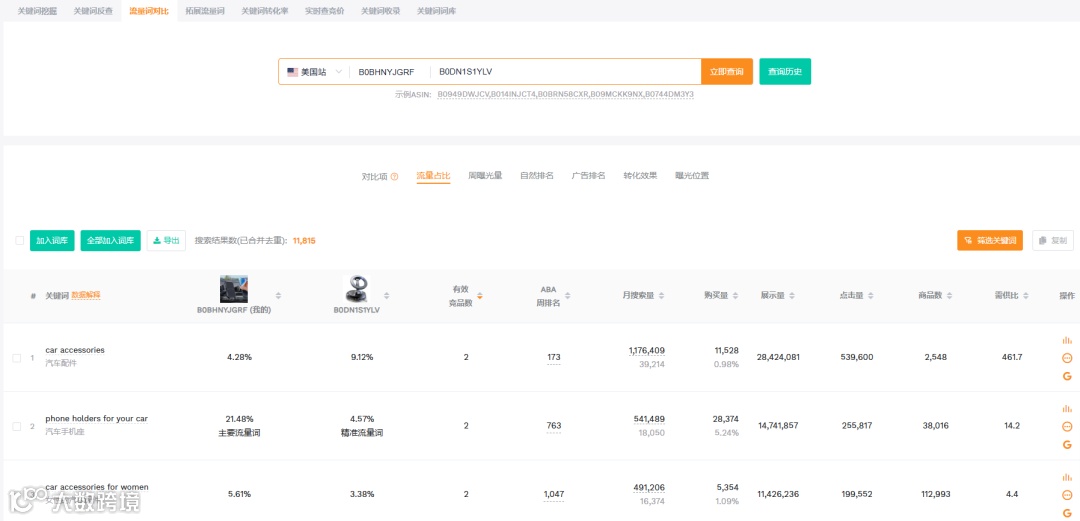Search Google for car accessories keyword
The width and height of the screenshot is (1080, 521).
point(1067,376)
